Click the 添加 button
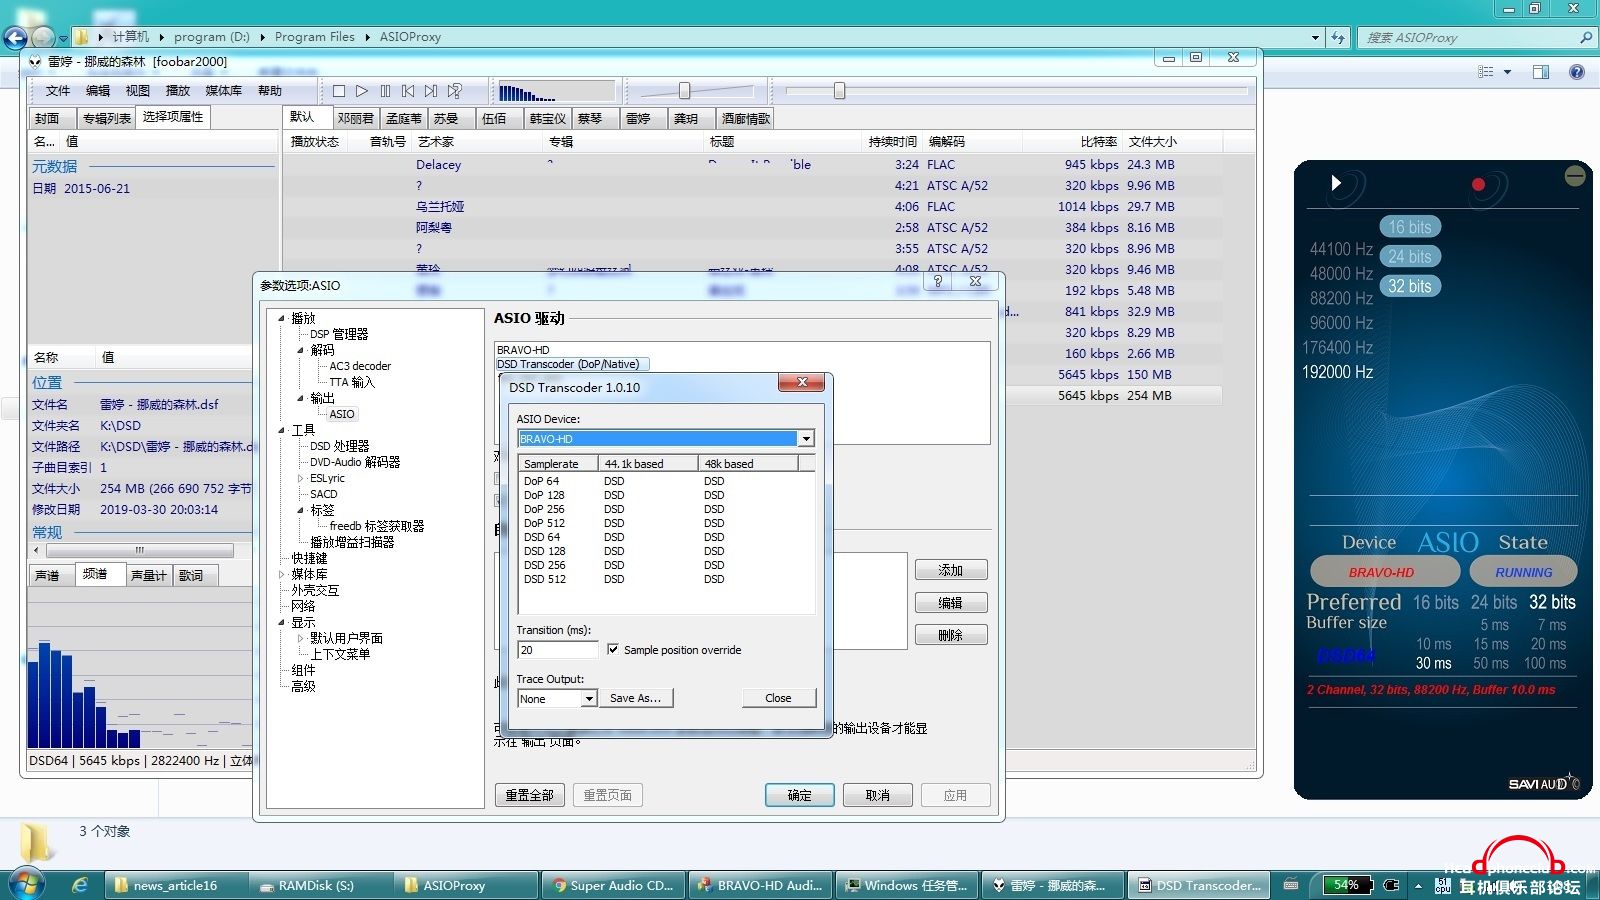Viewport: 1600px width, 900px height. [x=951, y=570]
